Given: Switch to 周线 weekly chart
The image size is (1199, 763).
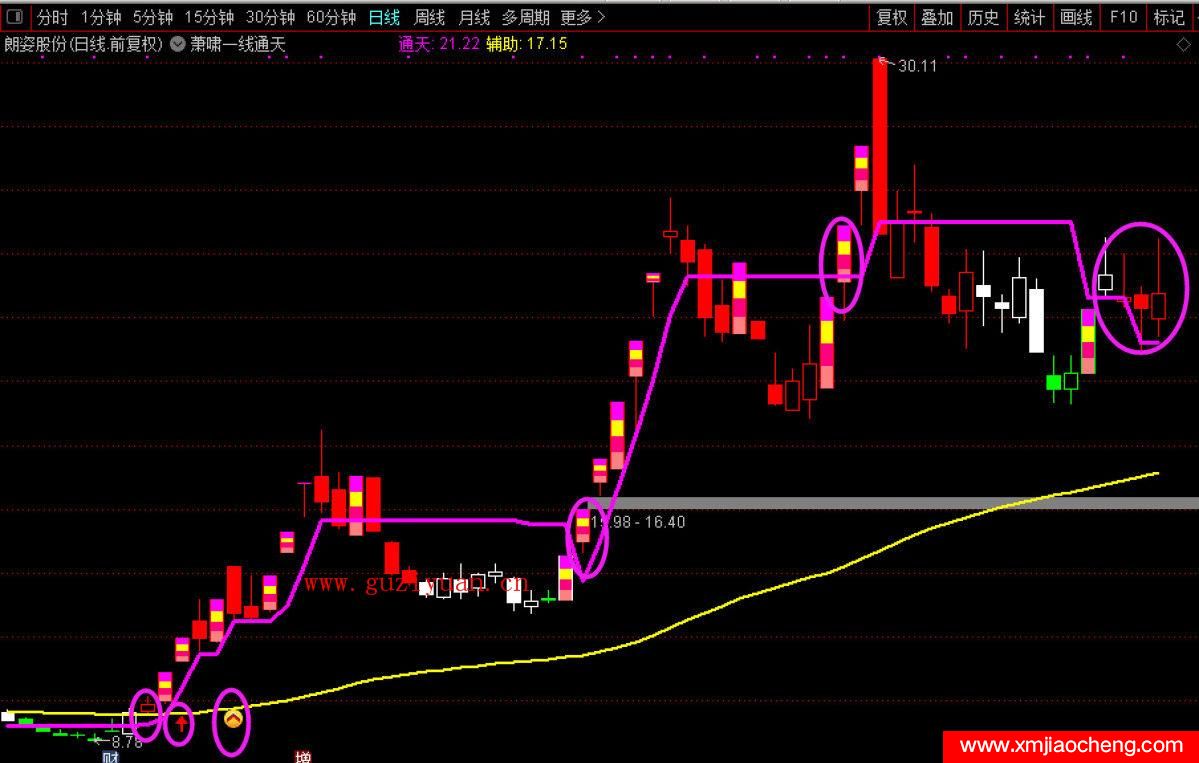Looking at the screenshot, I should pos(429,17).
